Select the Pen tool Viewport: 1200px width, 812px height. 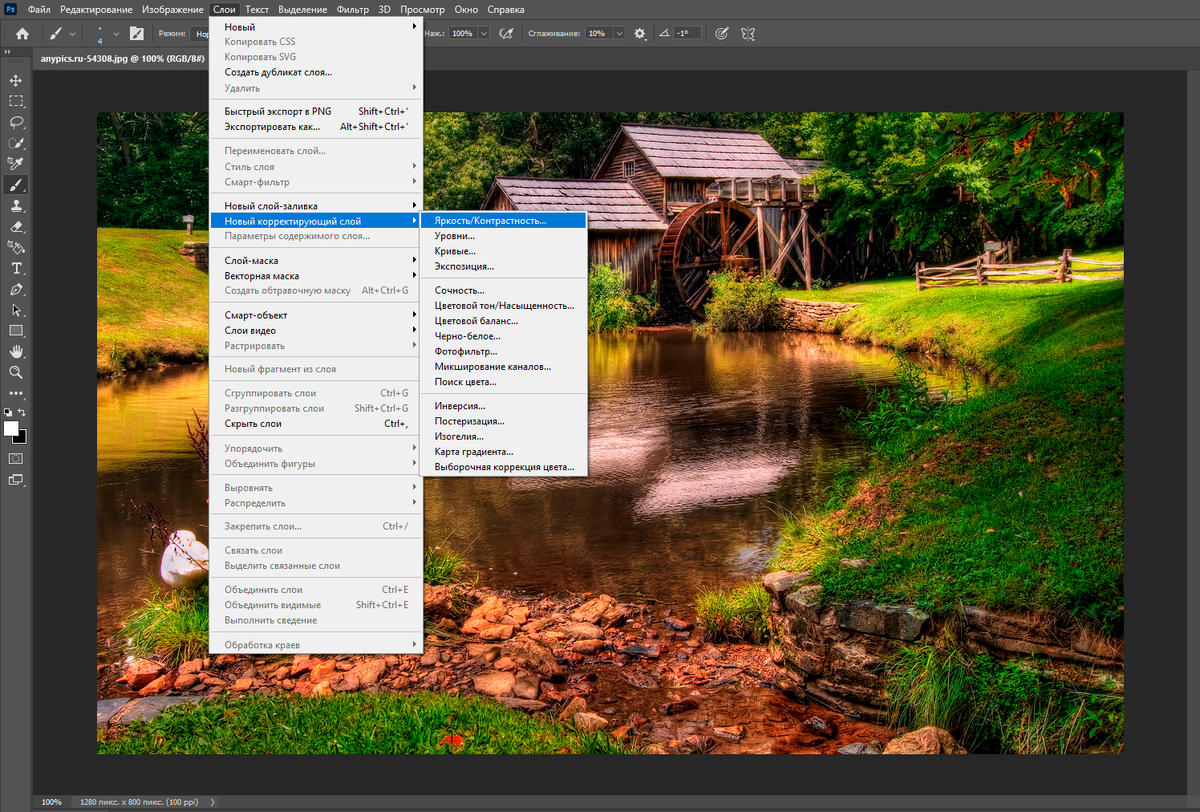coord(16,289)
